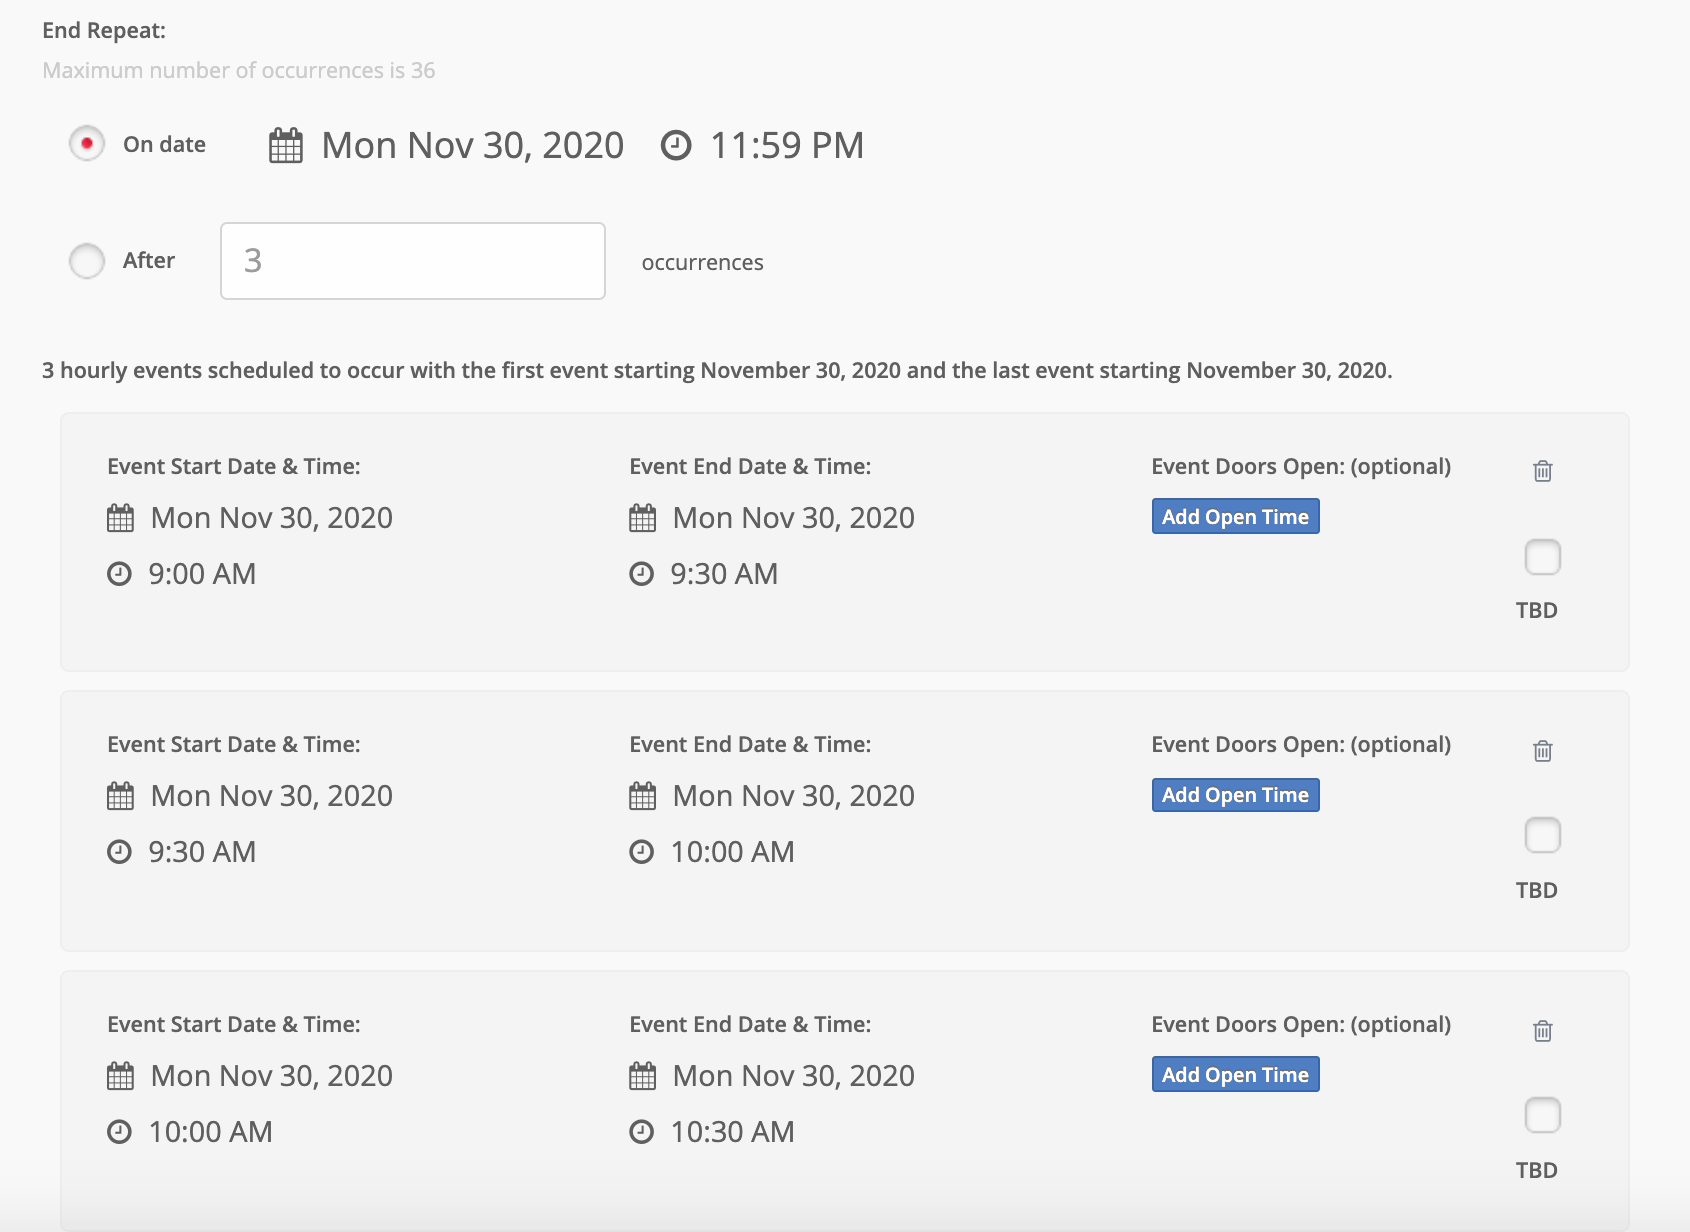Click clock icon beside second event's 10:00 AM end

(642, 852)
